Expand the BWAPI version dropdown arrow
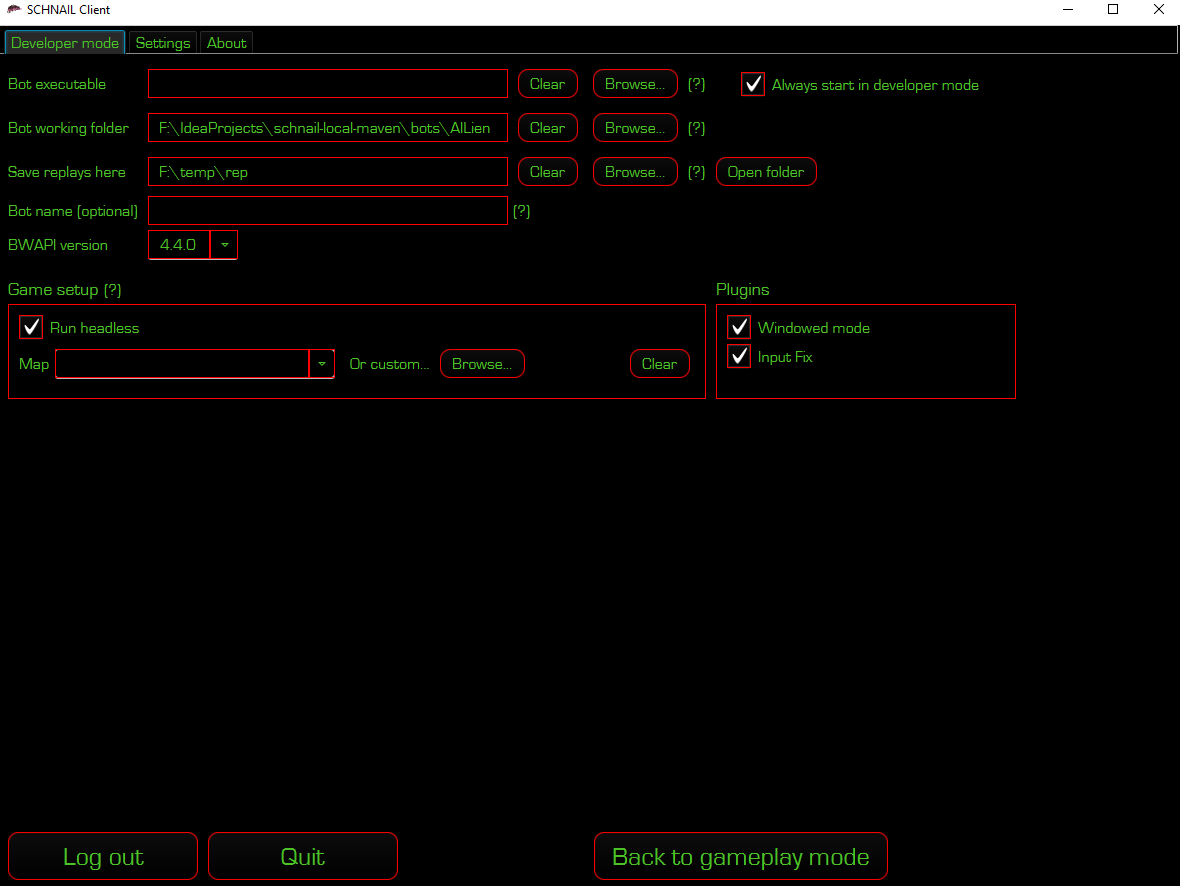Image resolution: width=1180 pixels, height=888 pixels. (x=224, y=245)
